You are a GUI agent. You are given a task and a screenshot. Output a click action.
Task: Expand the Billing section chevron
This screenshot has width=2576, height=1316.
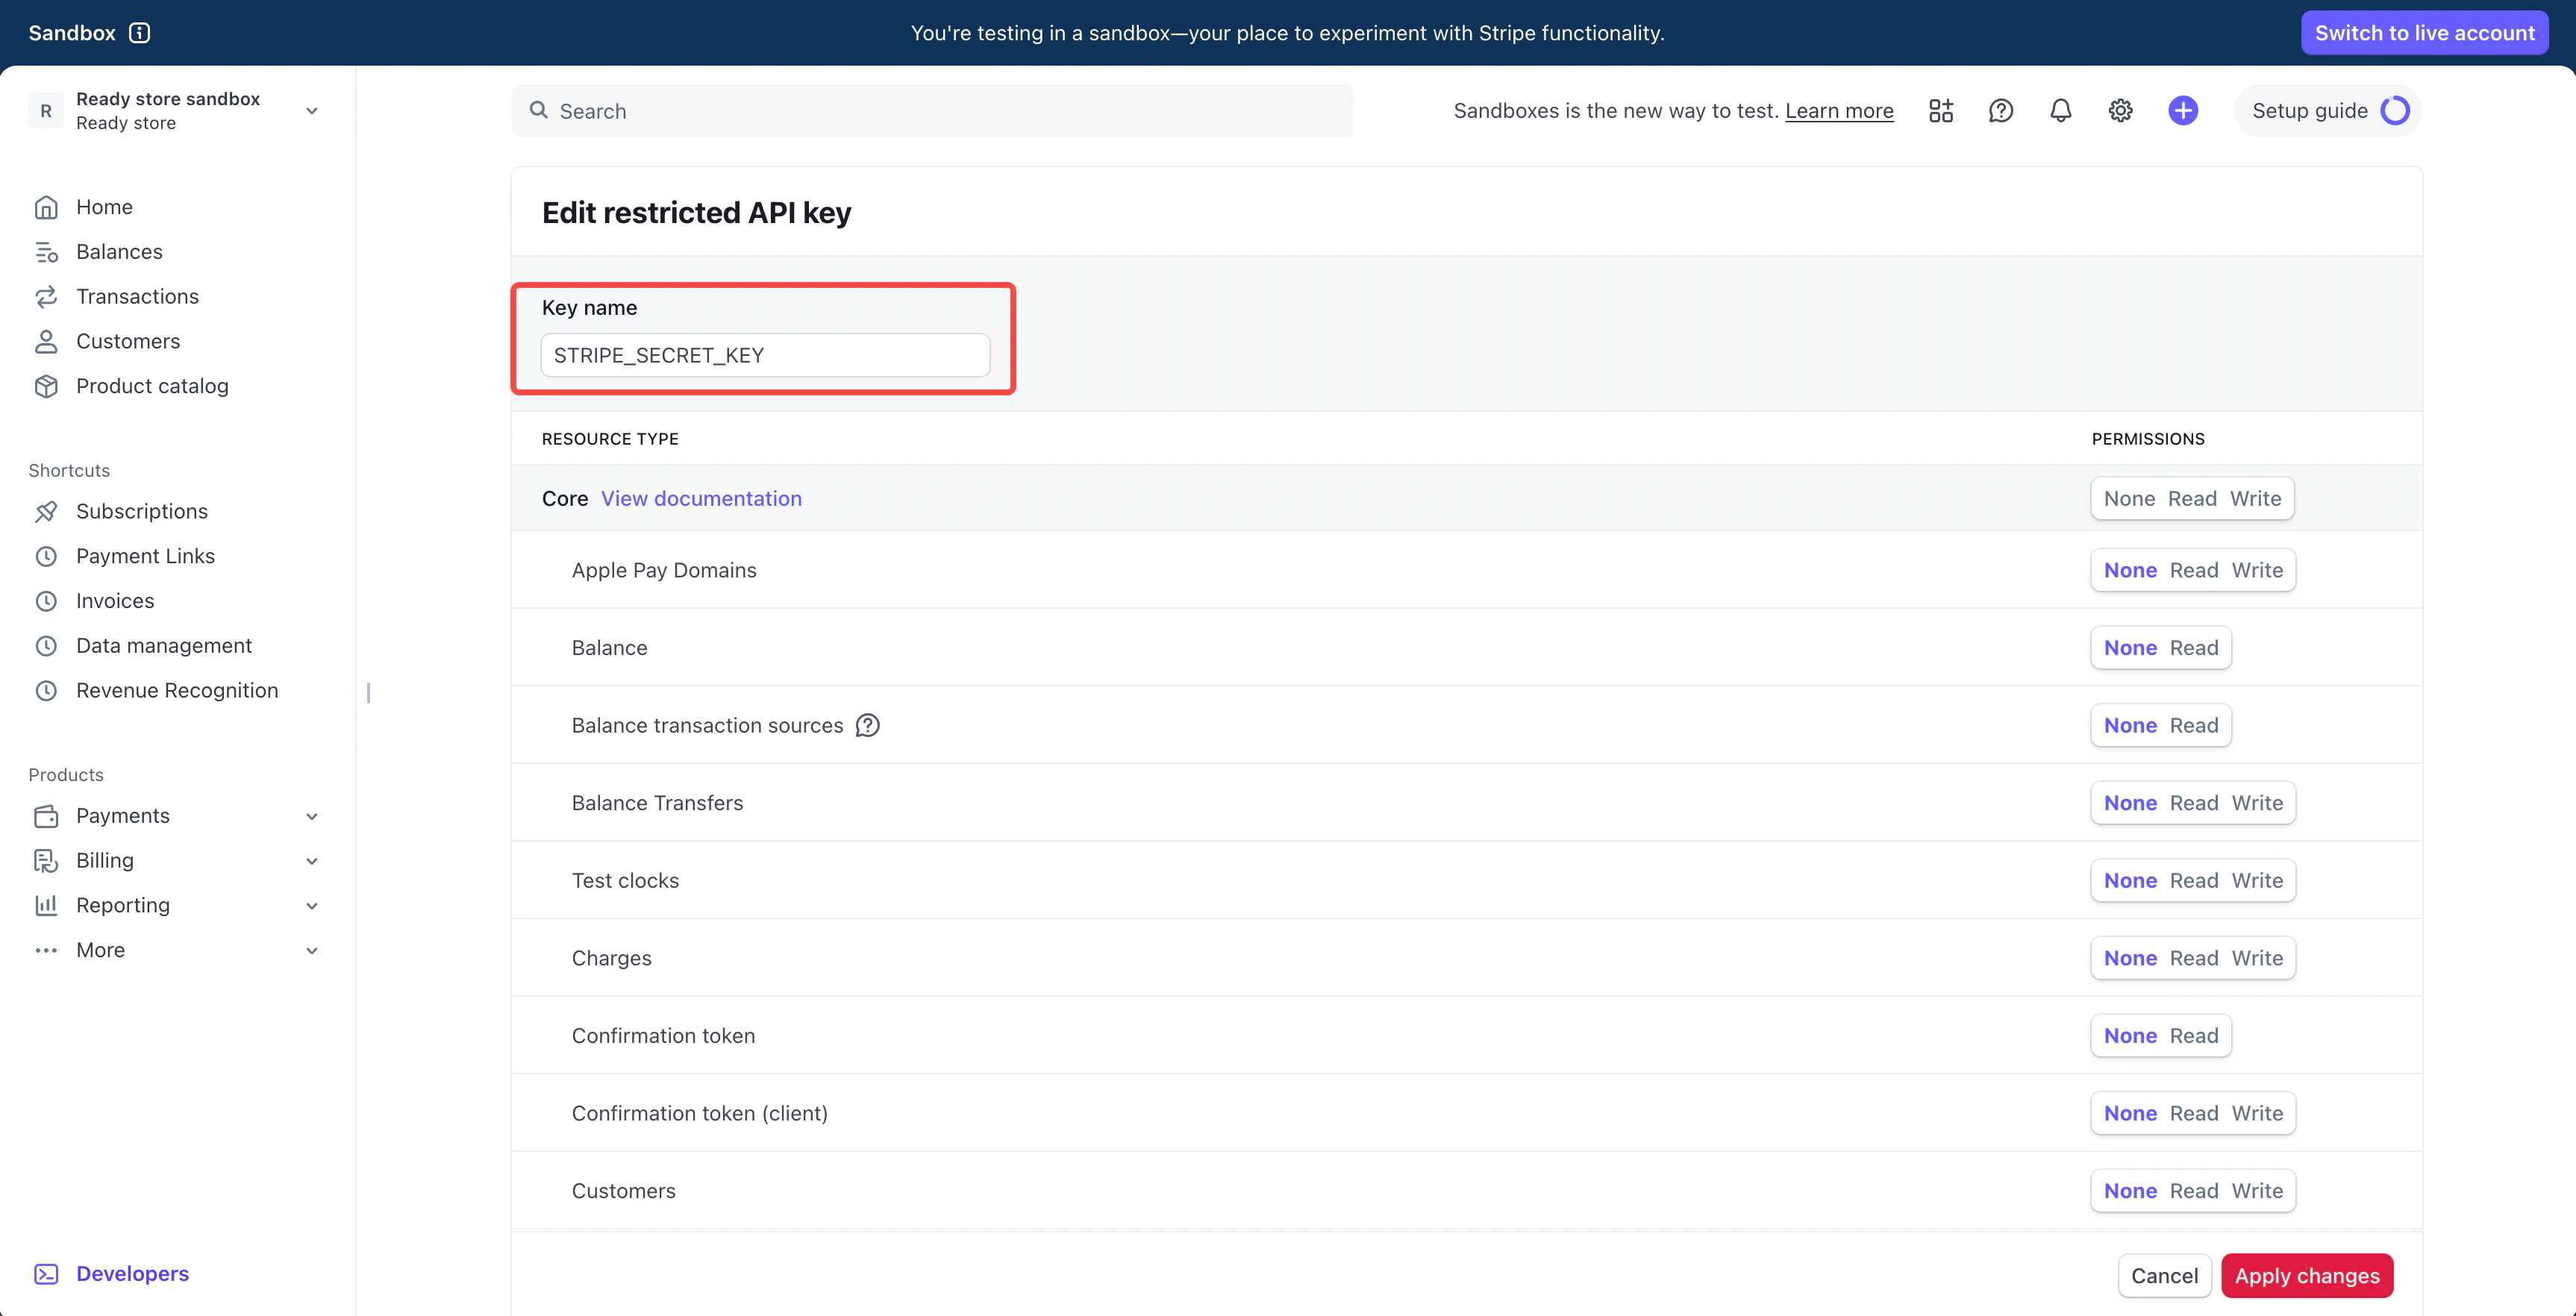tap(311, 861)
